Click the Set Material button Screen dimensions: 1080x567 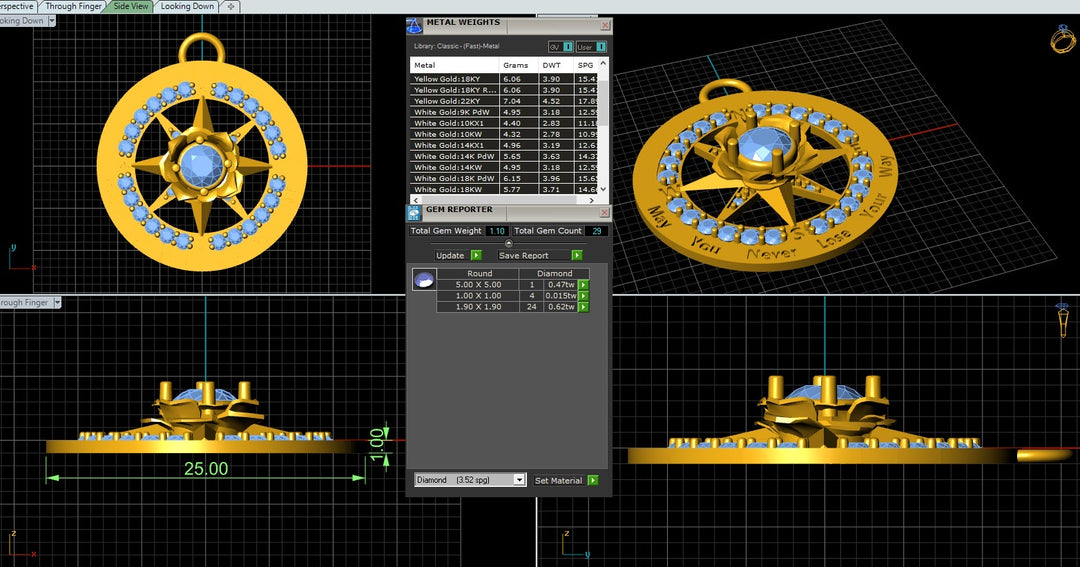(x=559, y=480)
